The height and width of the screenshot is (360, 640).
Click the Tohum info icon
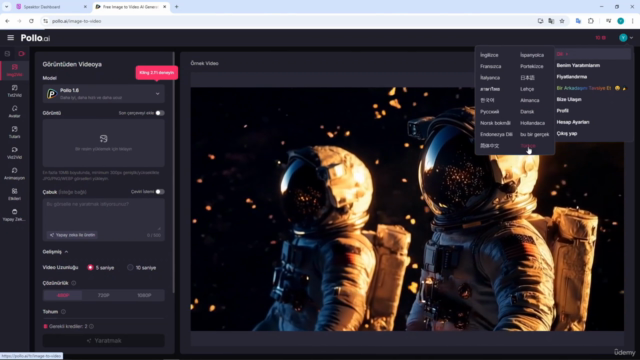[x=63, y=311]
